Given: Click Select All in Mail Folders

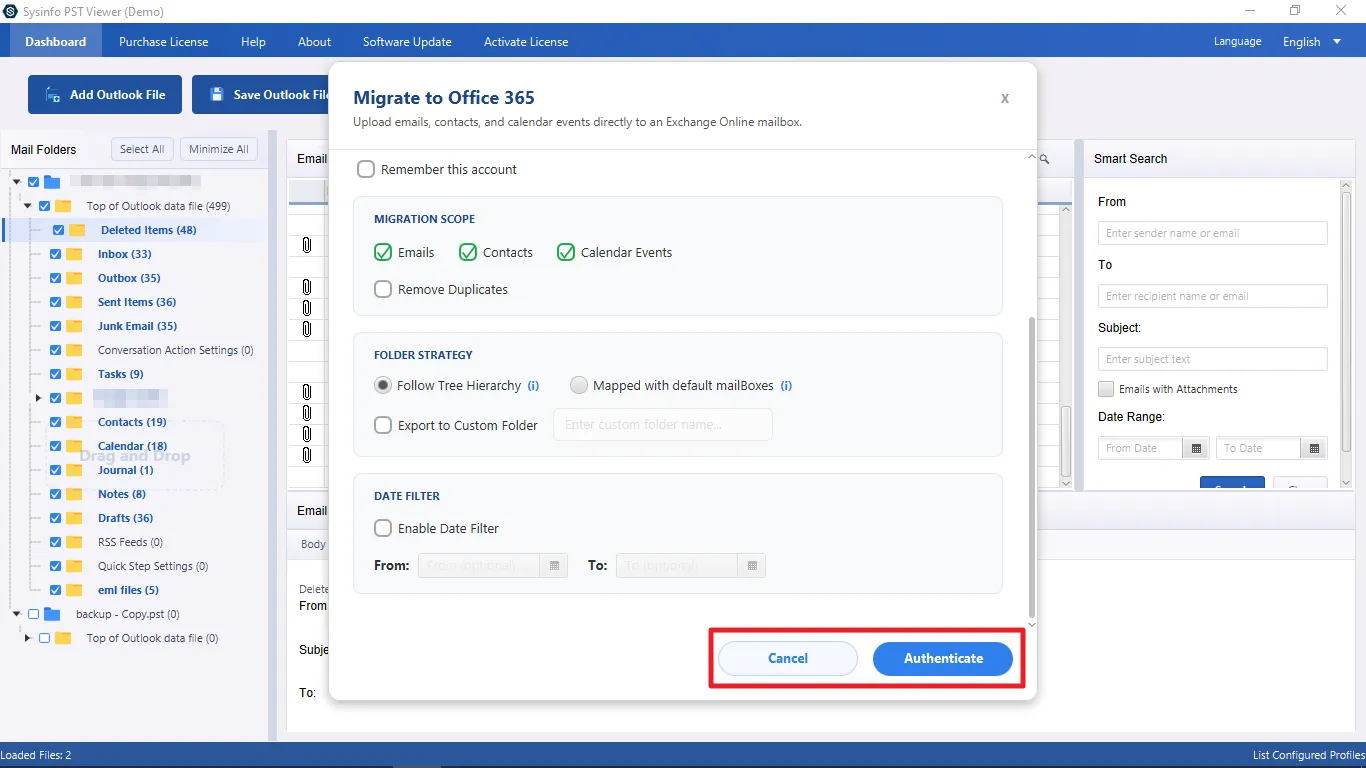Looking at the screenshot, I should 142,149.
